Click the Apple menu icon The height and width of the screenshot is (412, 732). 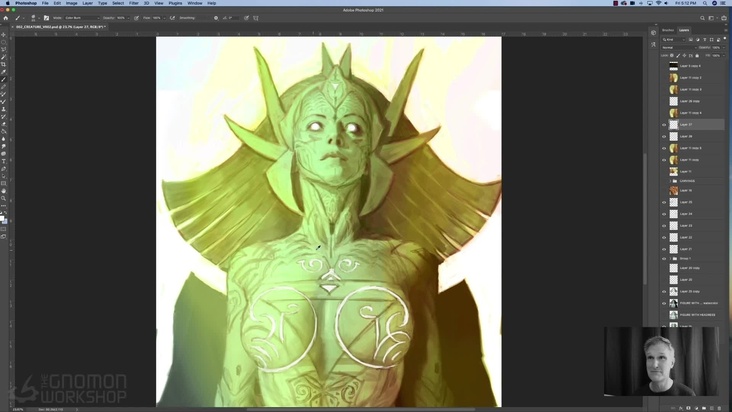(x=6, y=3)
